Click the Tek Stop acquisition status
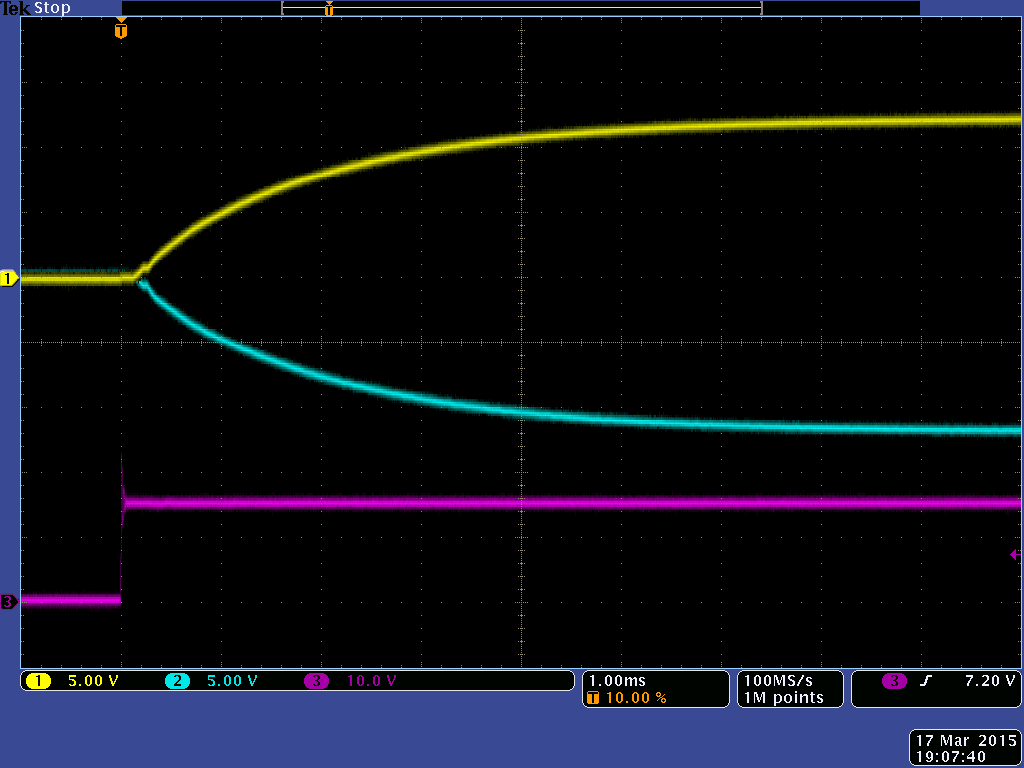Screen dimensions: 1024x768 pyautogui.click(x=35, y=8)
